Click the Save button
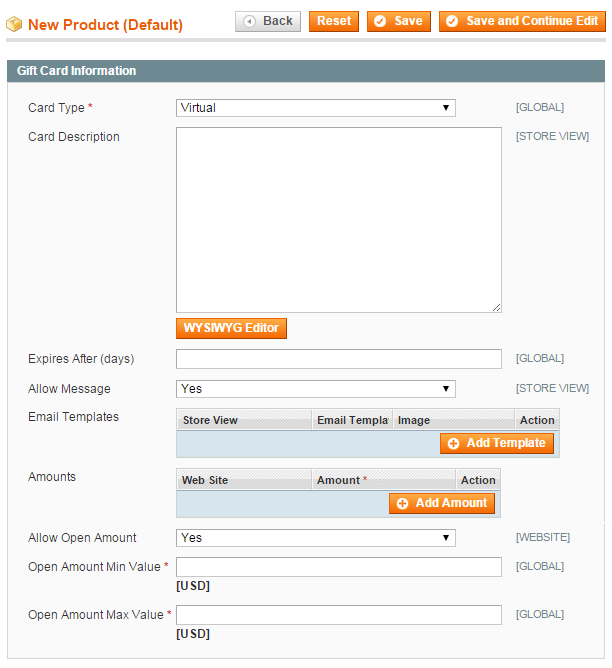Viewport: 612px width, 668px height. [399, 21]
